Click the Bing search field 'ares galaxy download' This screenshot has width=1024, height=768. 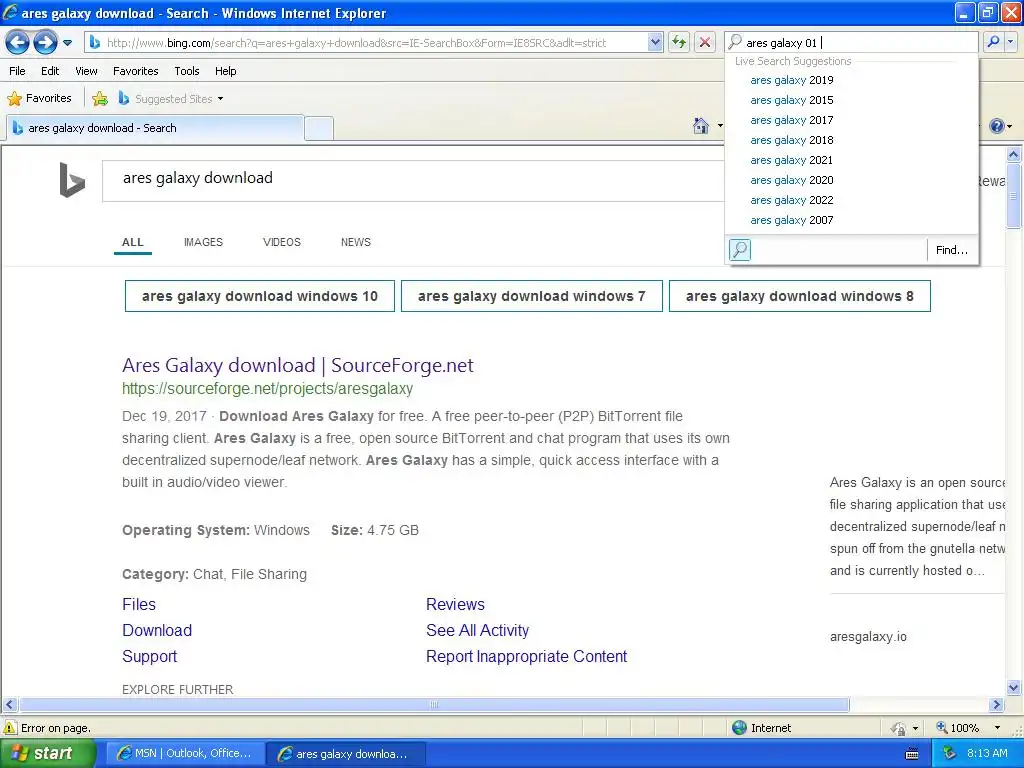click(413, 180)
